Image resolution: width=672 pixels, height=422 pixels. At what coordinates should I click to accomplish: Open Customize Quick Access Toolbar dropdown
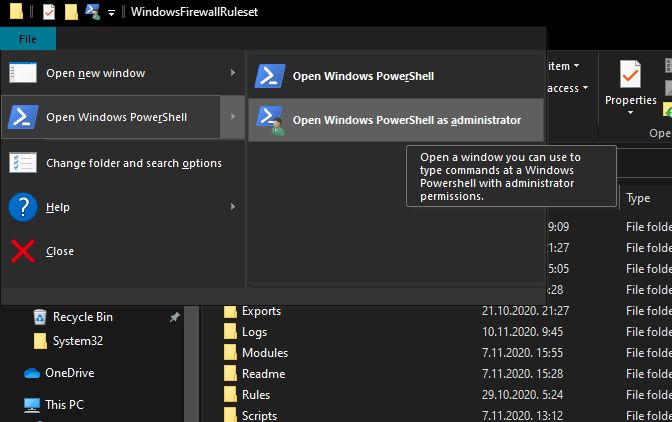point(111,13)
